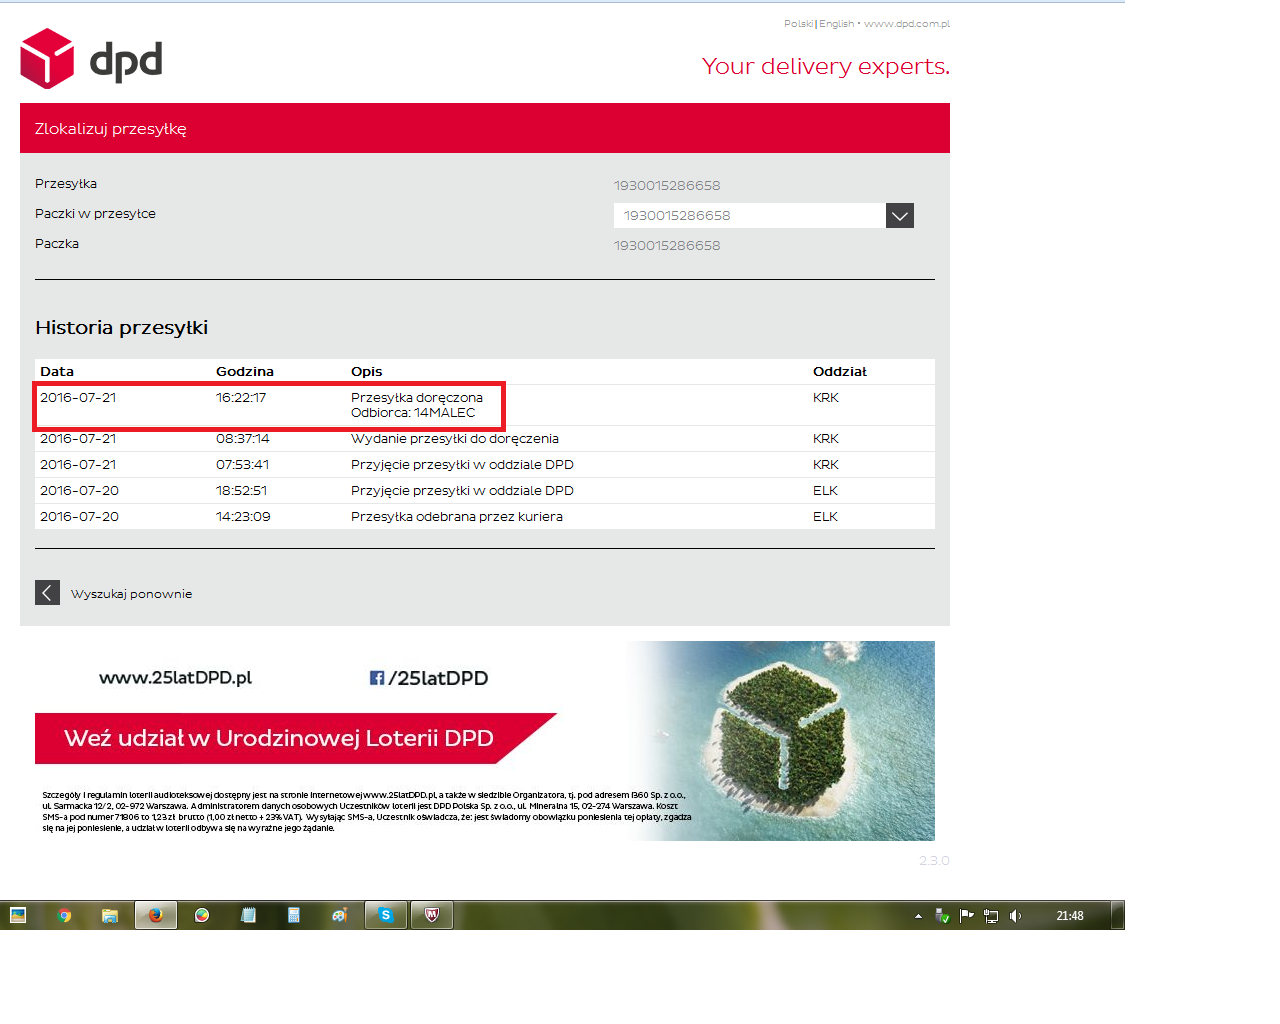Click the volume speaker icon in tray

(x=1015, y=916)
